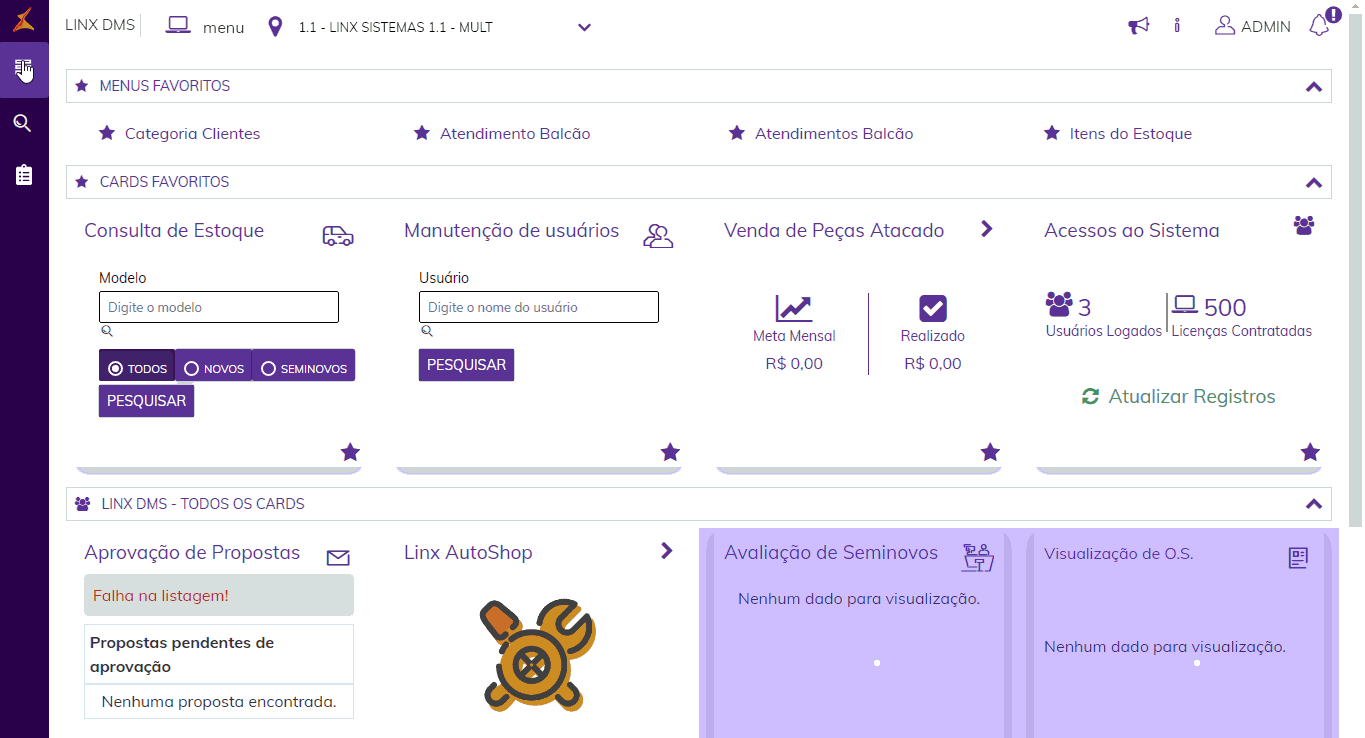Click "Nenhuma proposta encontrada." text
Viewport: 1365px width, 738px height.
tap(219, 702)
